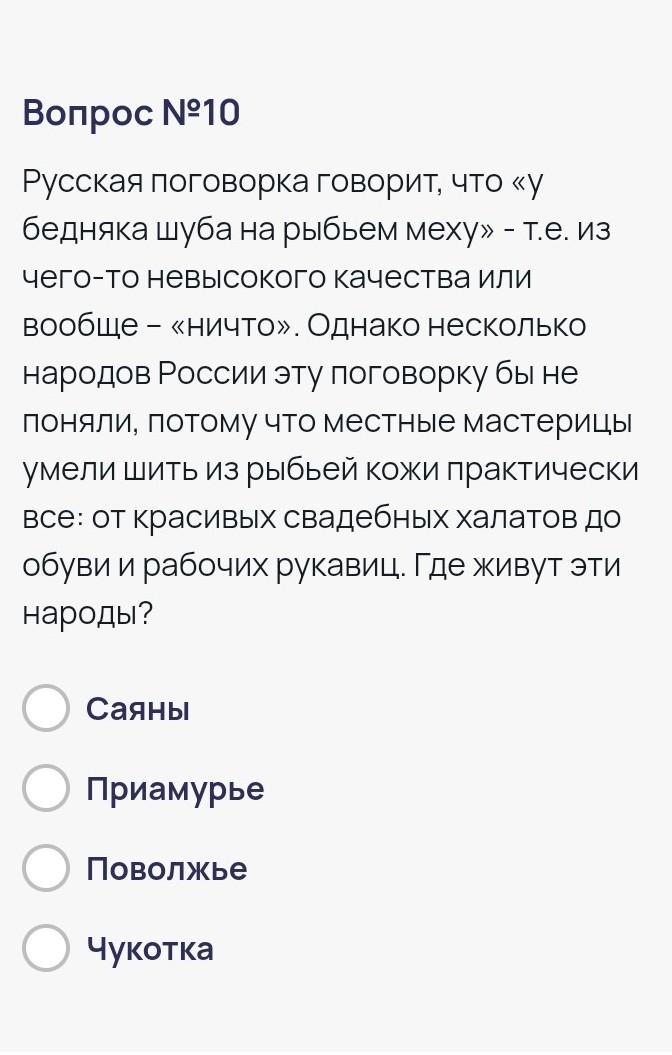Screen dimensions: 672x1055
Task: Select the Поволжье radio button
Action: (46, 869)
